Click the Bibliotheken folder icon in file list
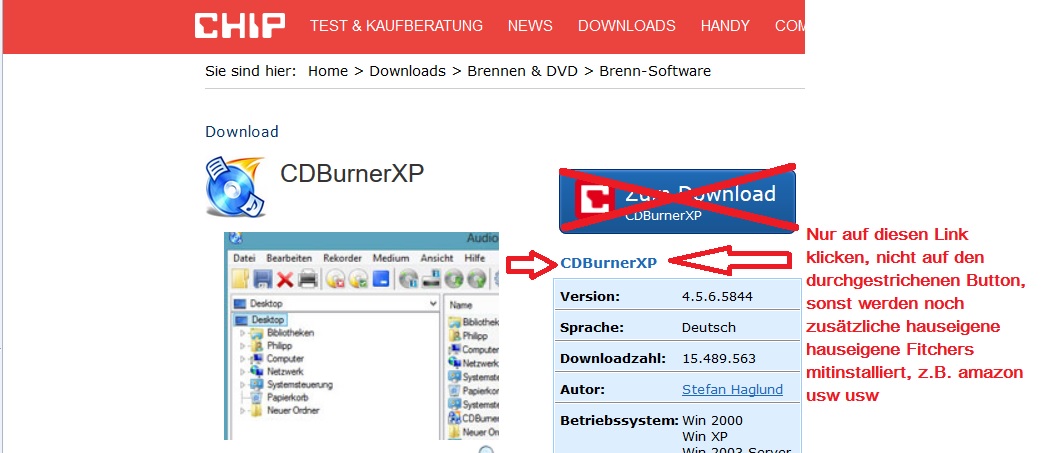The height and width of the screenshot is (453, 1044). coord(455,322)
